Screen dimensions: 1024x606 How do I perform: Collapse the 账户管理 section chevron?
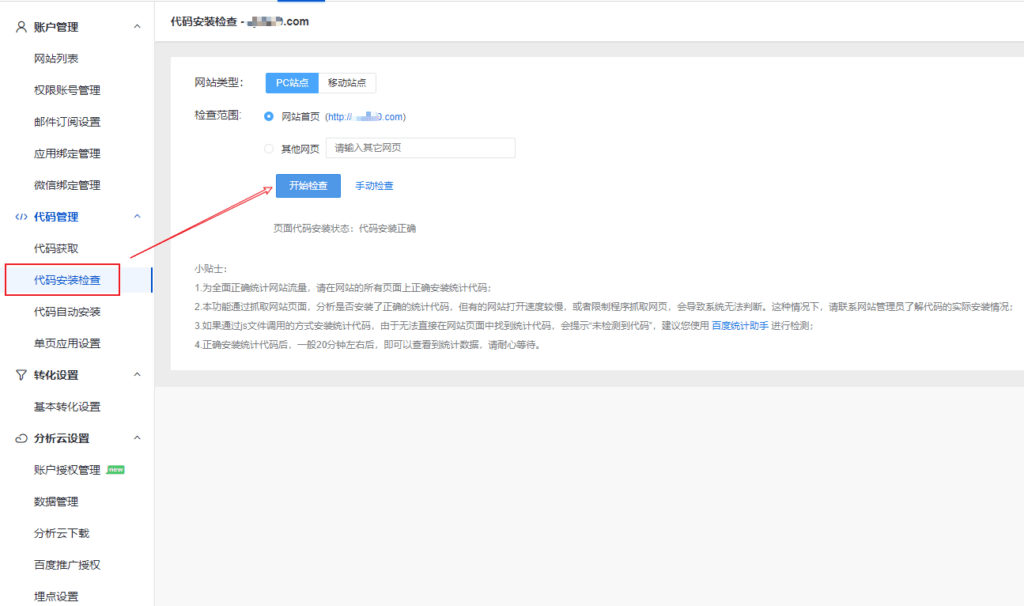pos(137,27)
